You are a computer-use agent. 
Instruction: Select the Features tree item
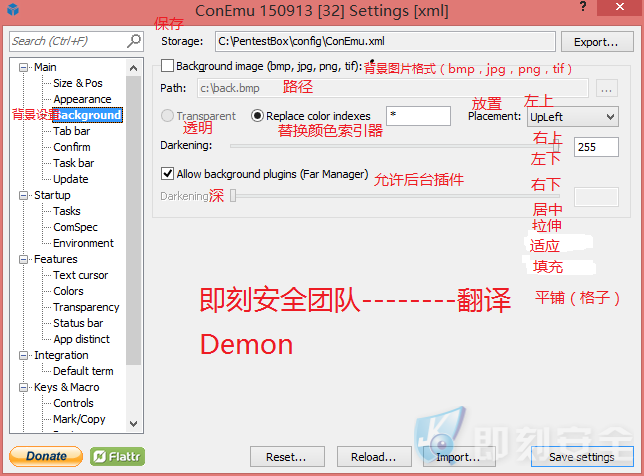pyautogui.click(x=55, y=259)
